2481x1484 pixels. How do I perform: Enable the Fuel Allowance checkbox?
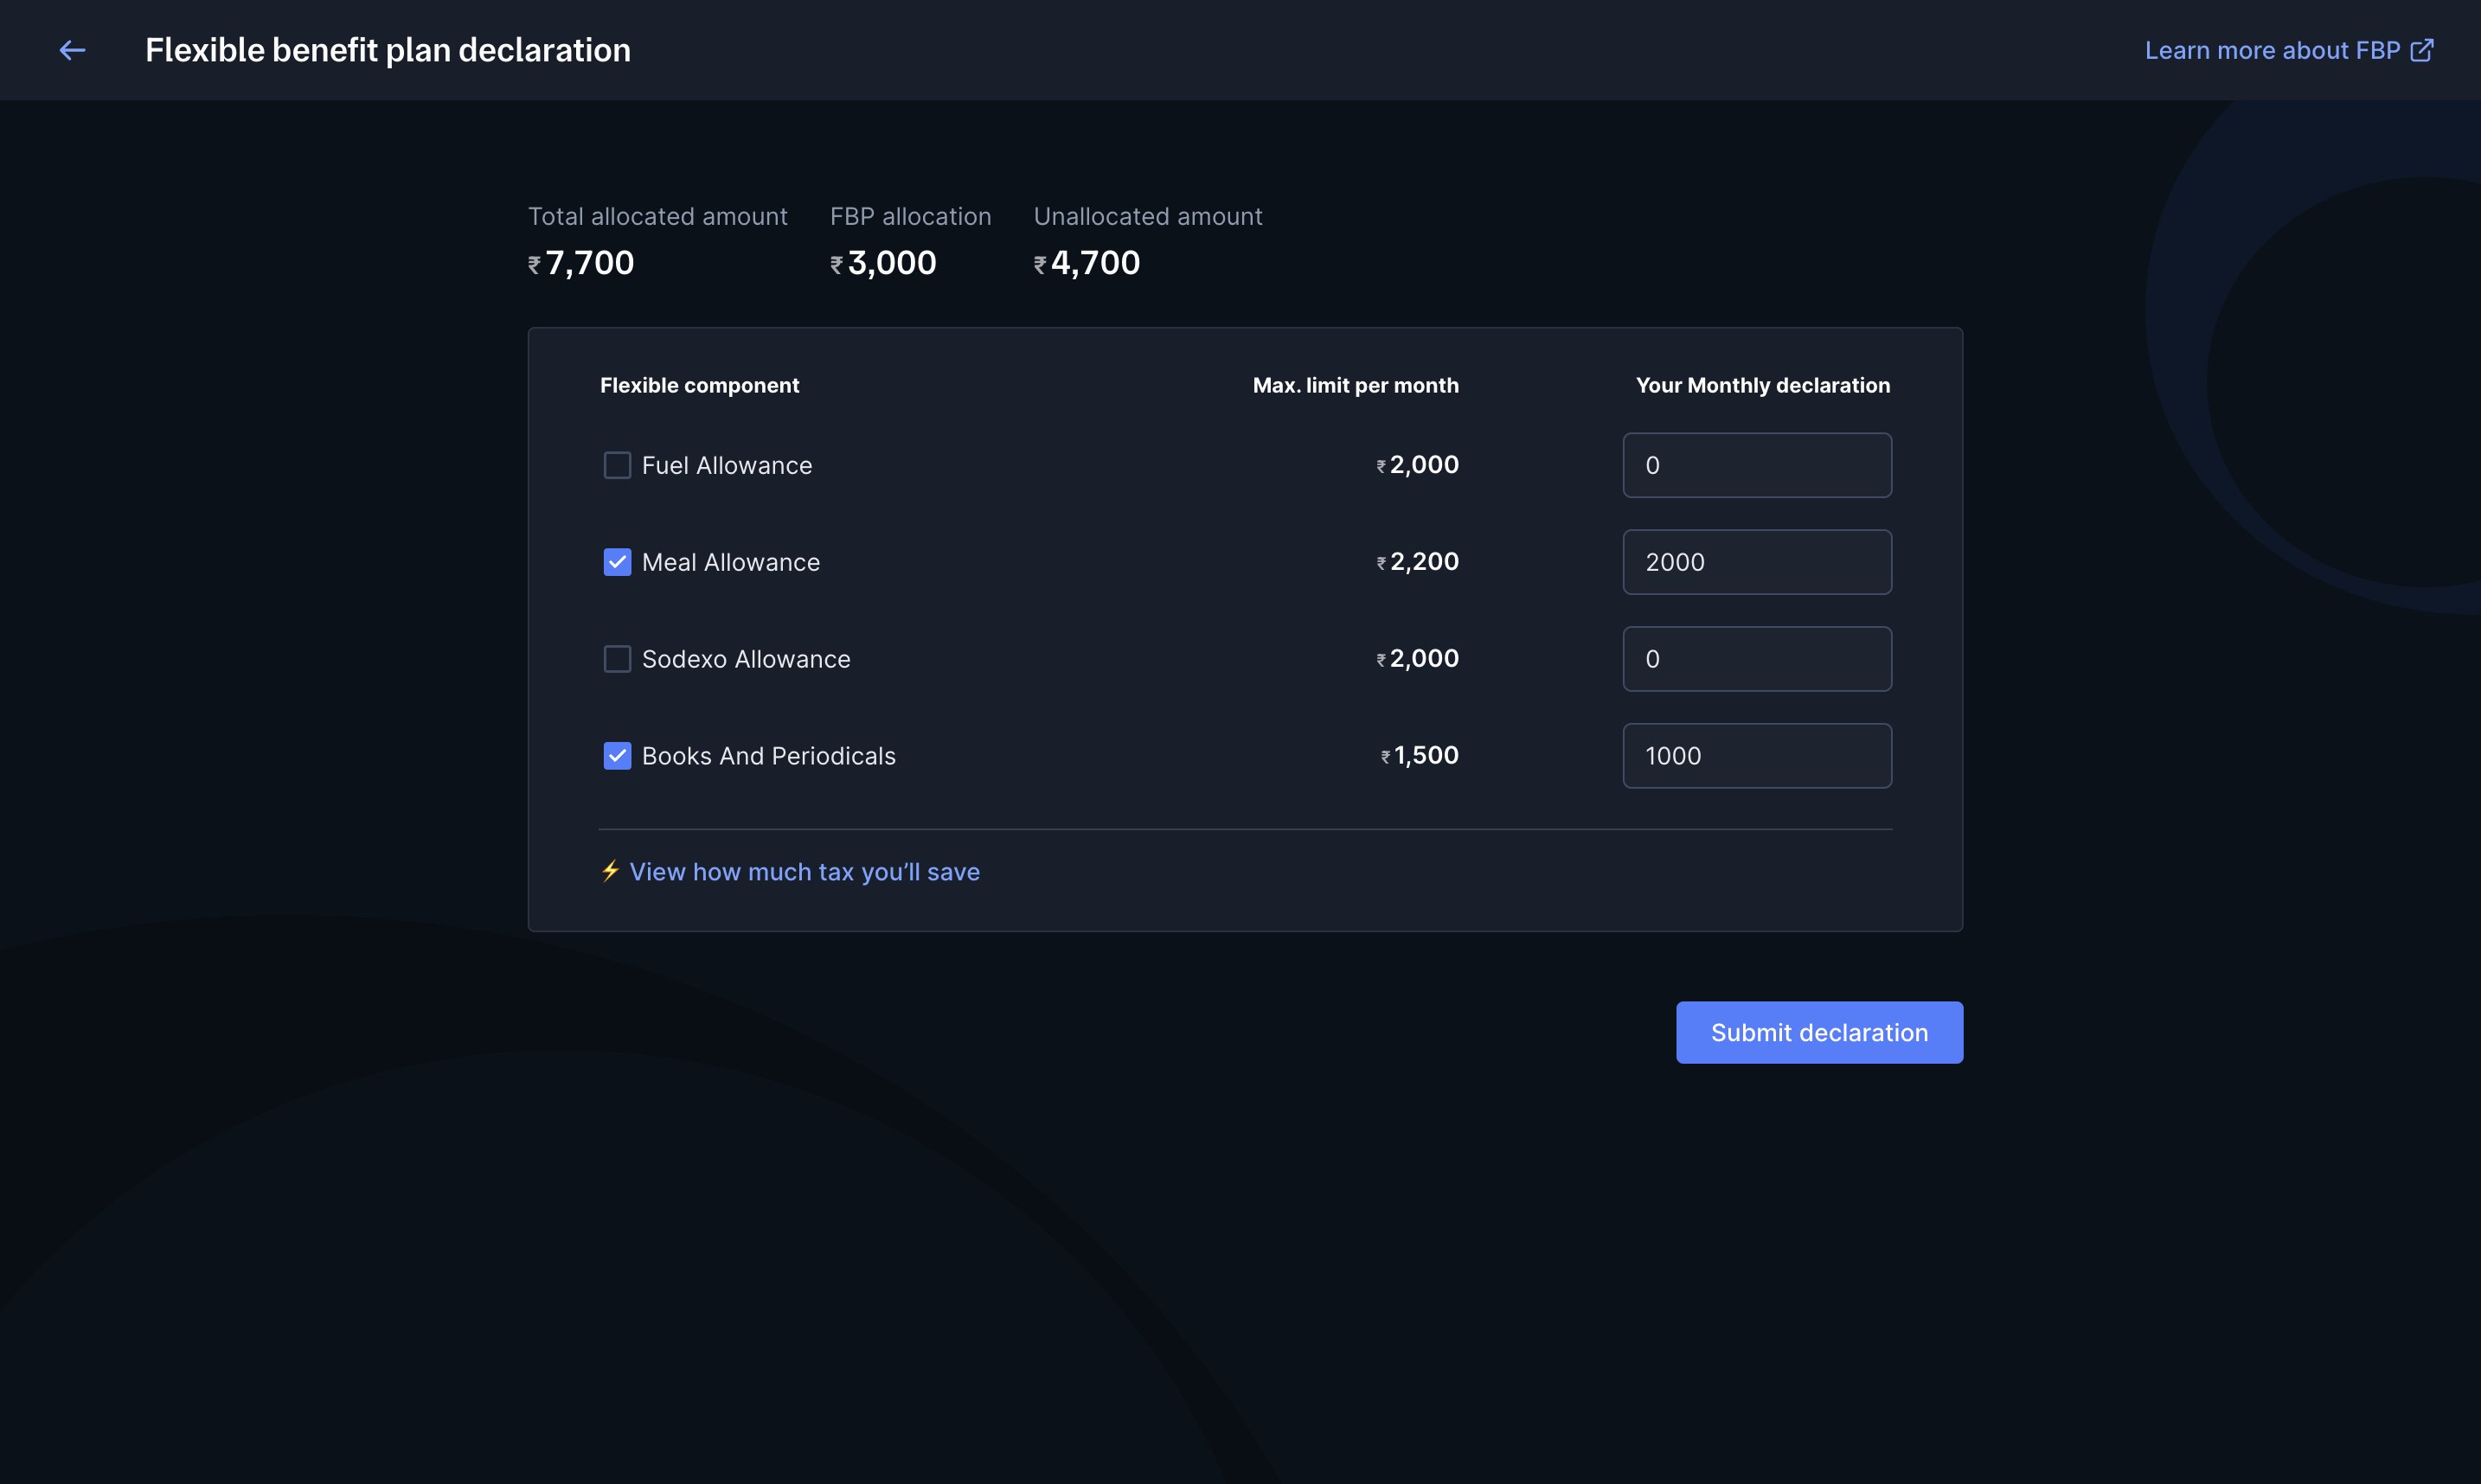pyautogui.click(x=617, y=465)
